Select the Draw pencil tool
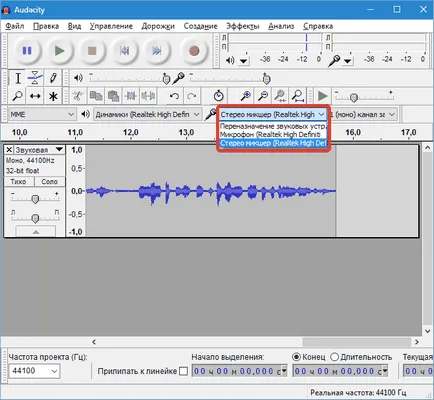Image resolution: width=434 pixels, height=400 pixels. (x=53, y=78)
